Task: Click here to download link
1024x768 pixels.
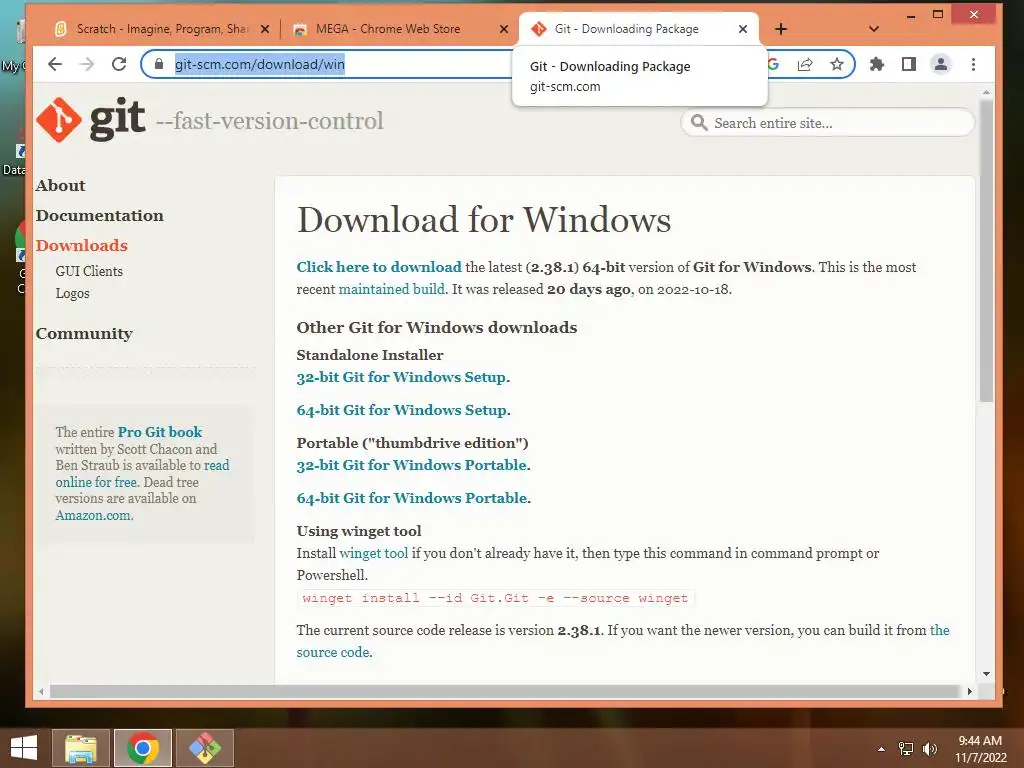Action: [379, 267]
